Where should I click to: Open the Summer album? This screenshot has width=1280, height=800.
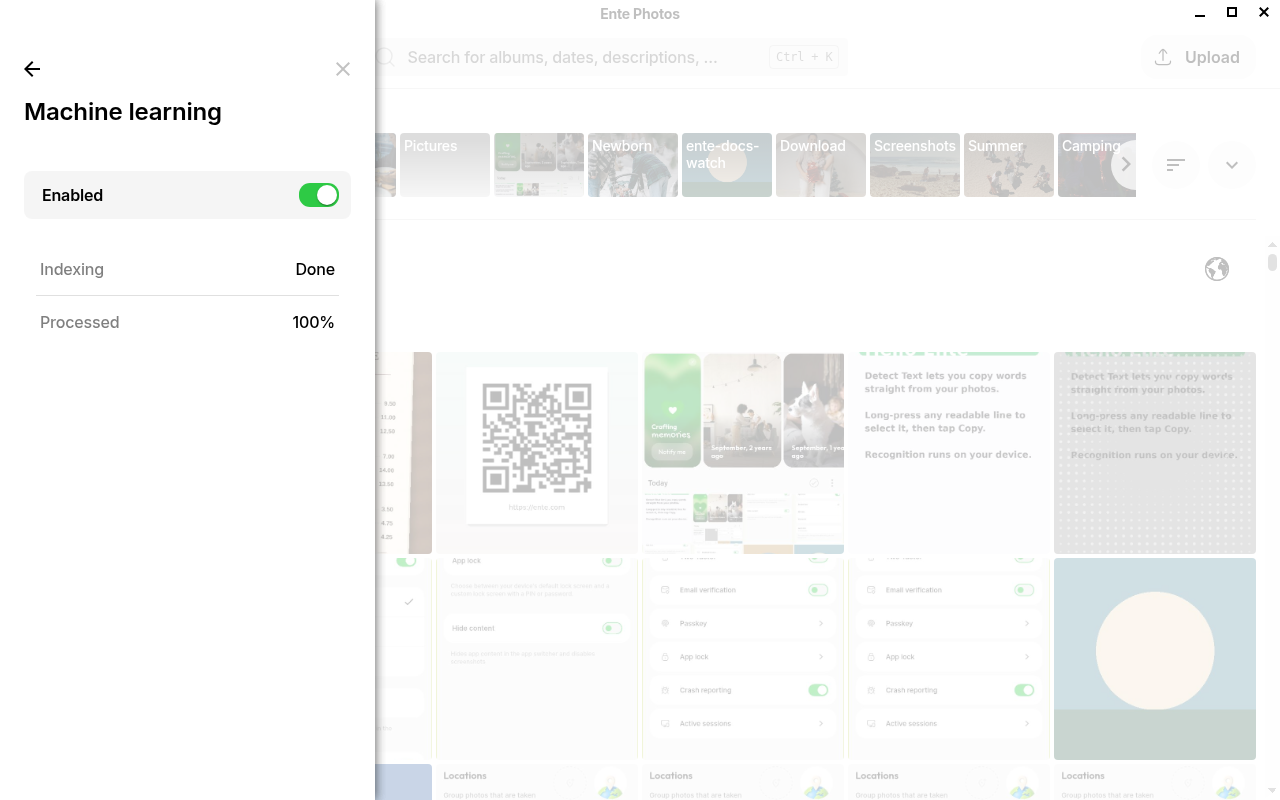(1009, 165)
